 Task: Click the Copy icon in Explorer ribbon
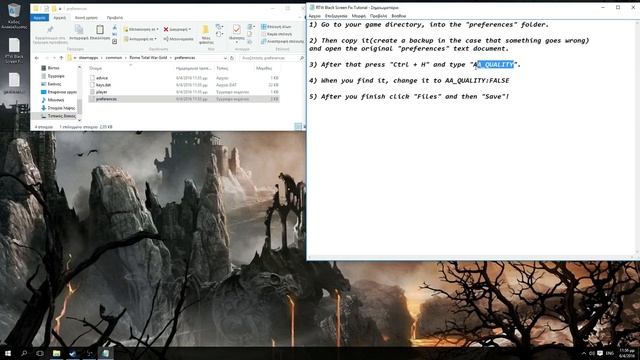click(79, 29)
